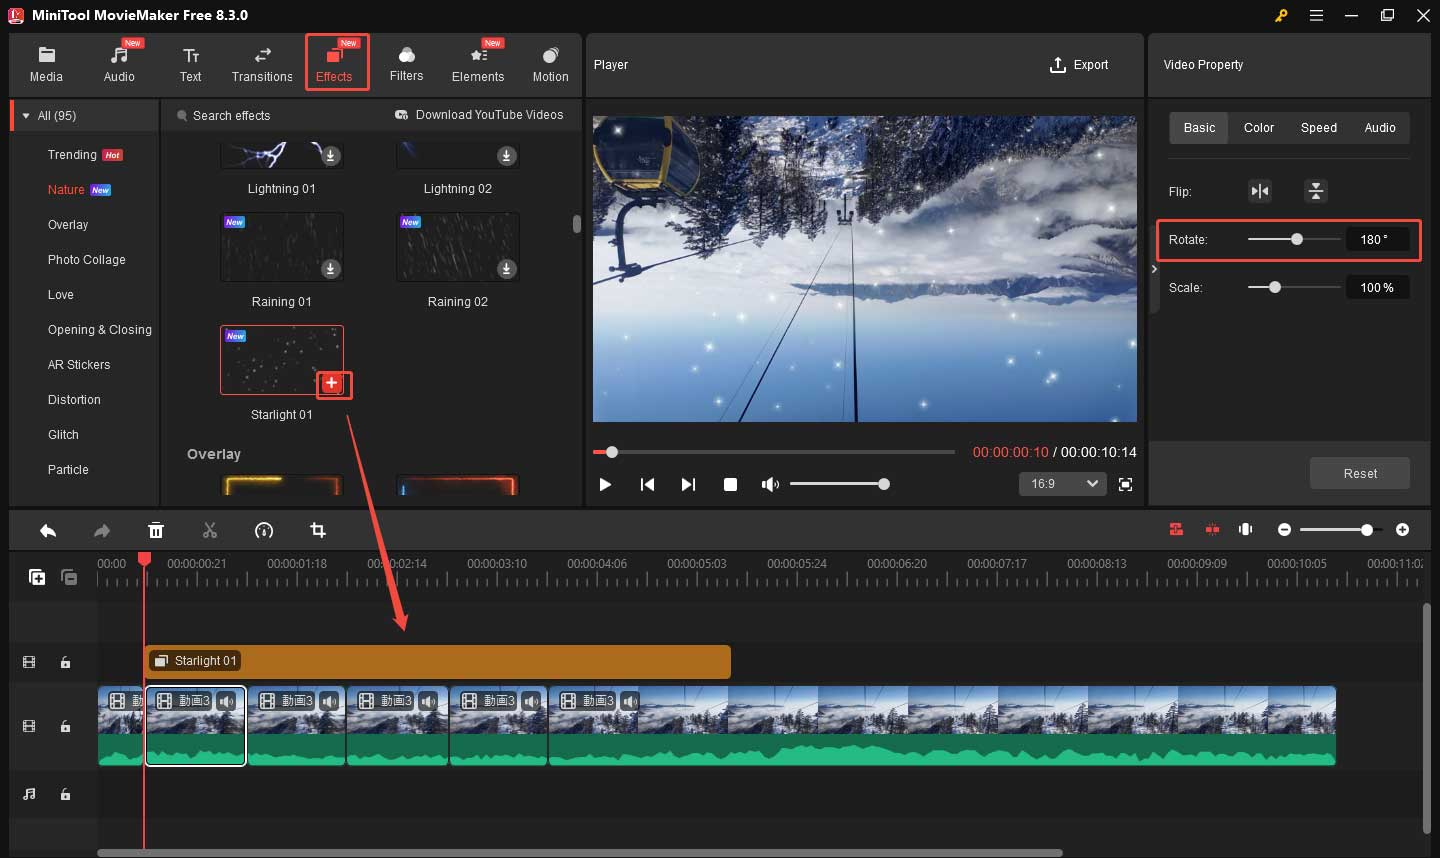This screenshot has height=858, width=1440.
Task: Select the Raining 02 thumbnail
Action: [458, 247]
